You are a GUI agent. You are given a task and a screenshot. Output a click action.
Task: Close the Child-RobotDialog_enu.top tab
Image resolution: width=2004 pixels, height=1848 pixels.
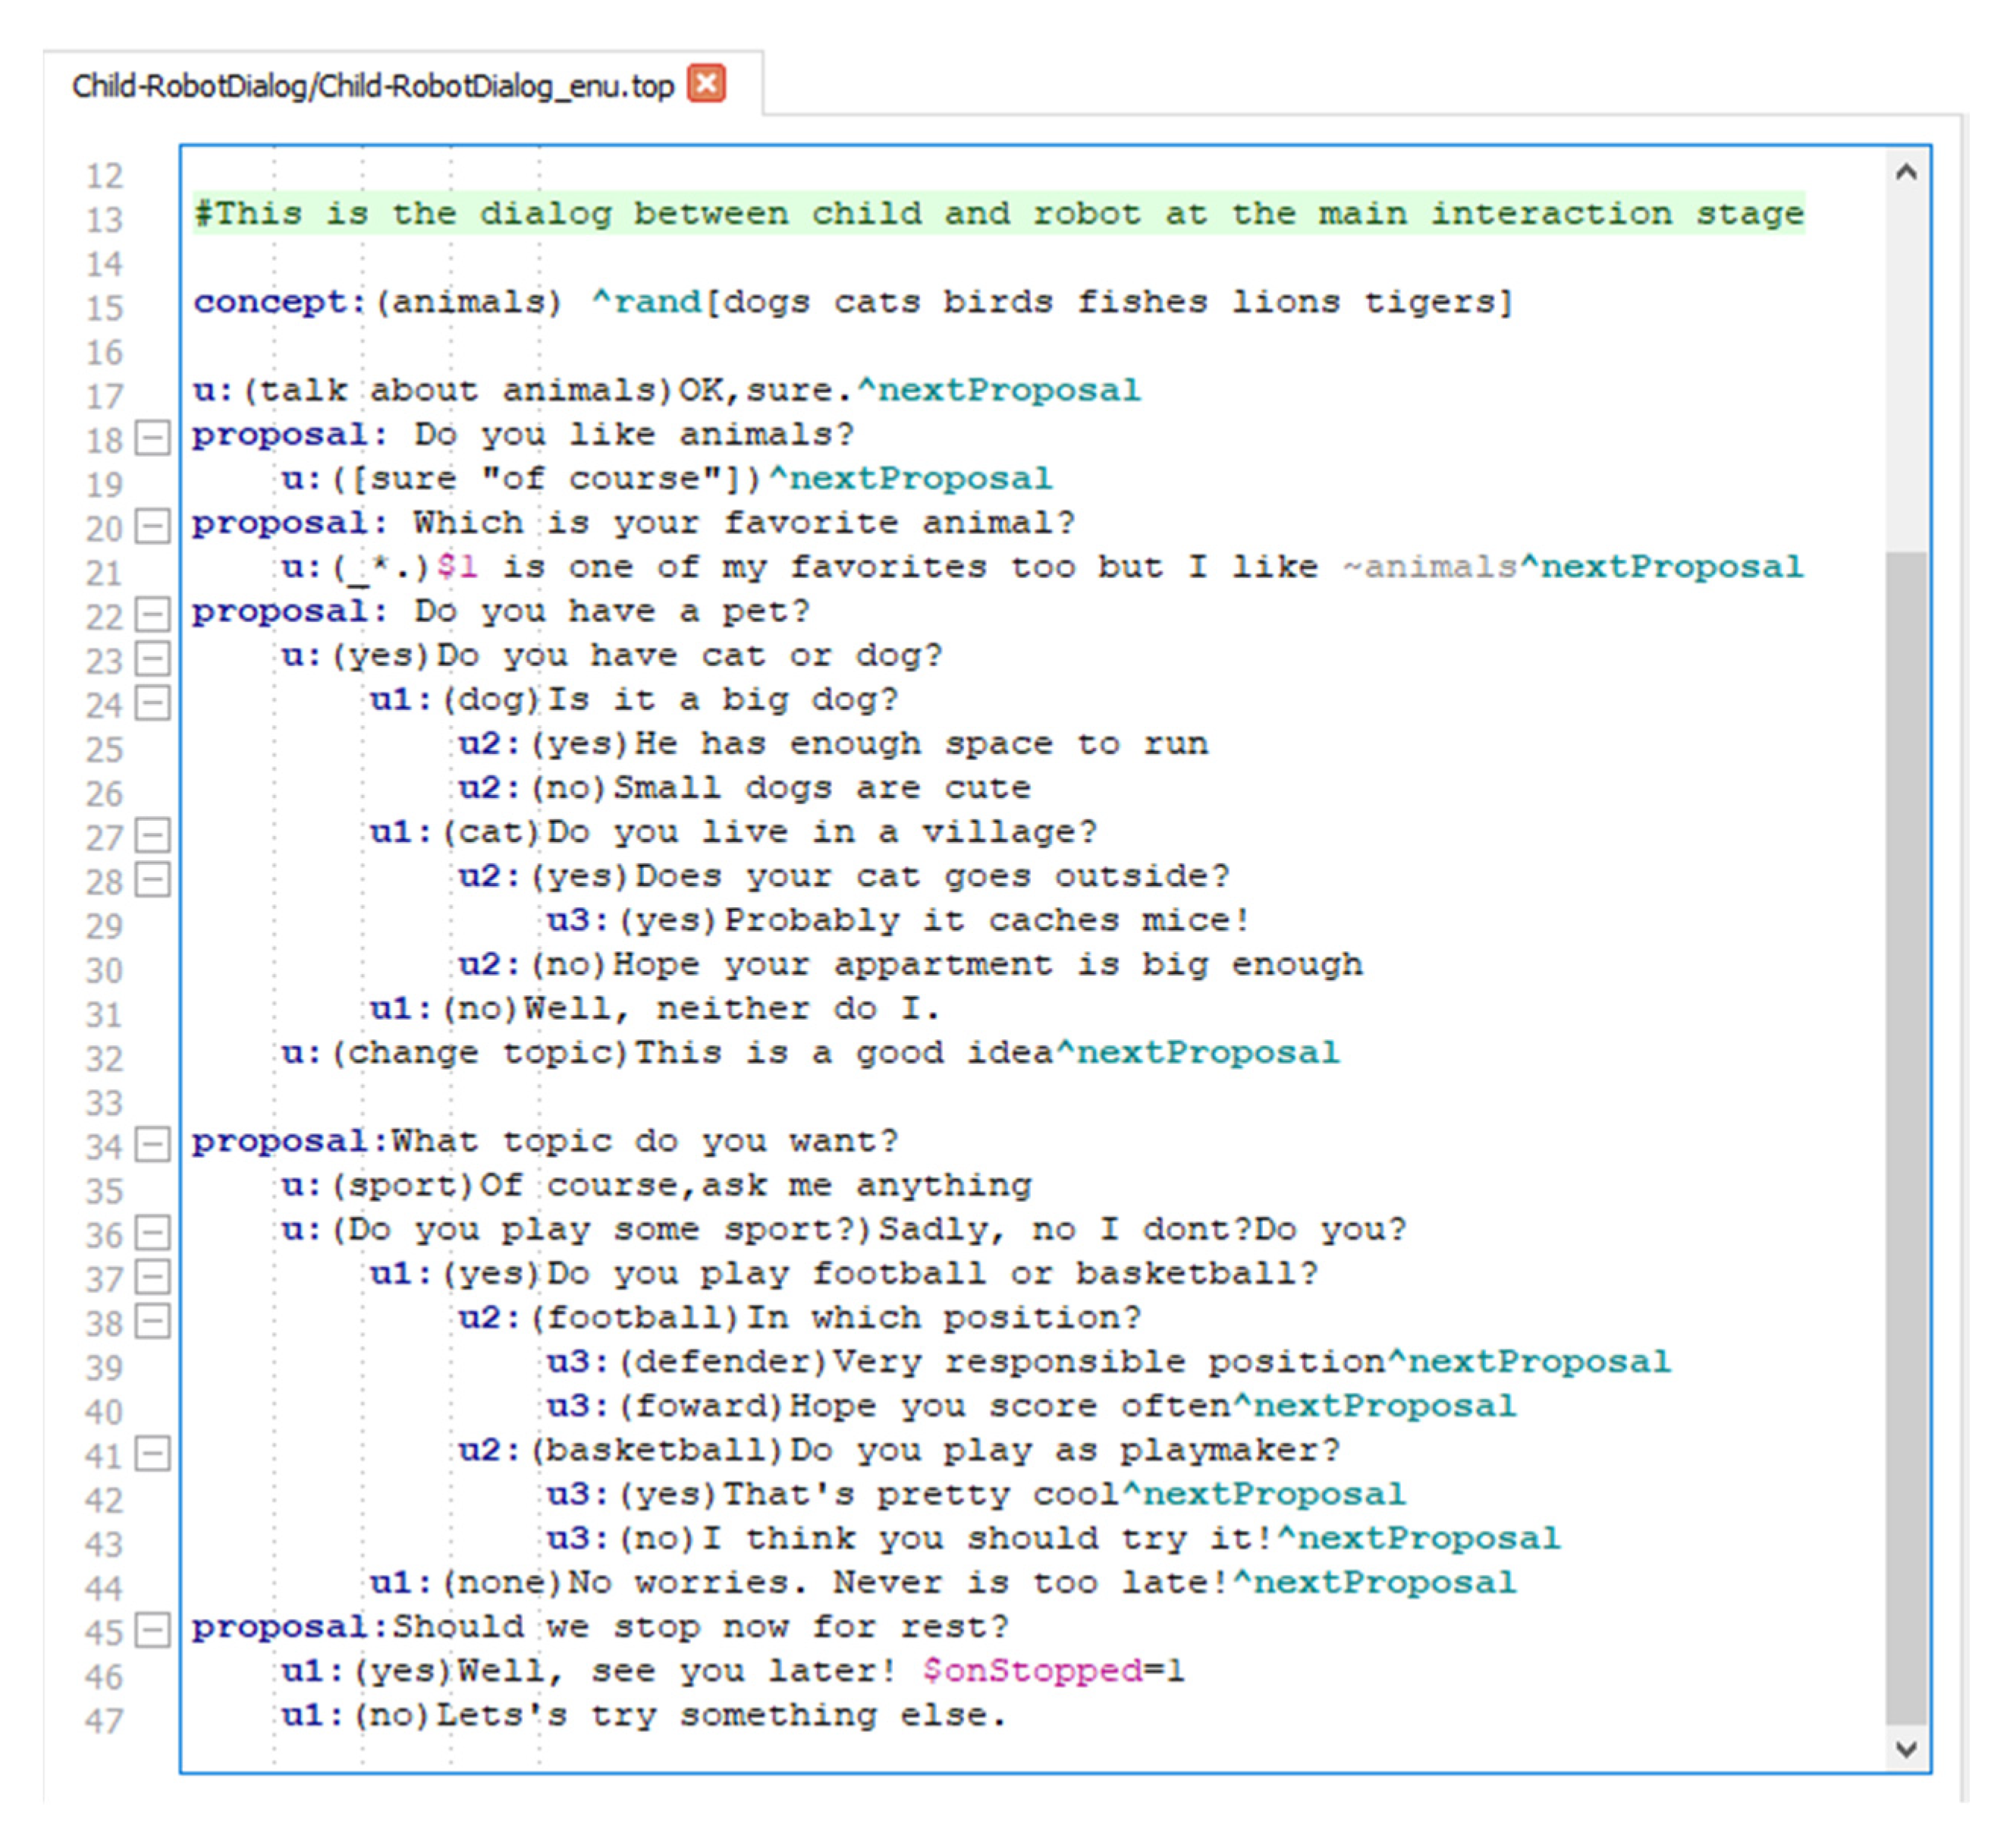707,84
